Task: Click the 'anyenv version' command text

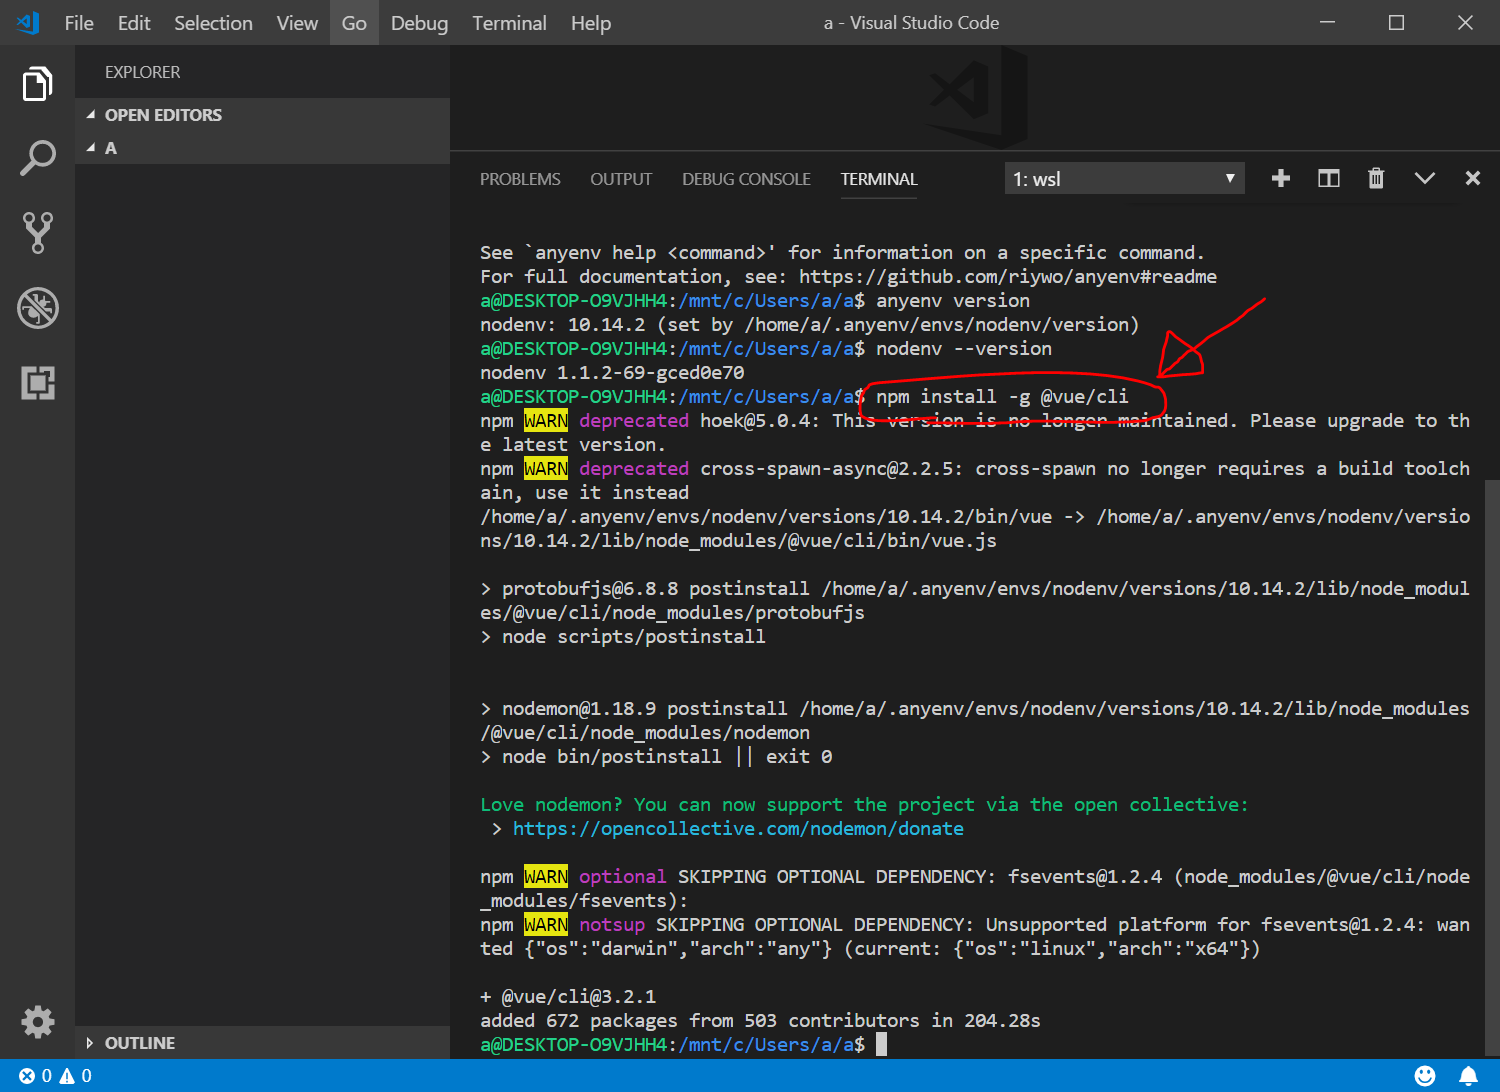Action: pyautogui.click(x=953, y=301)
